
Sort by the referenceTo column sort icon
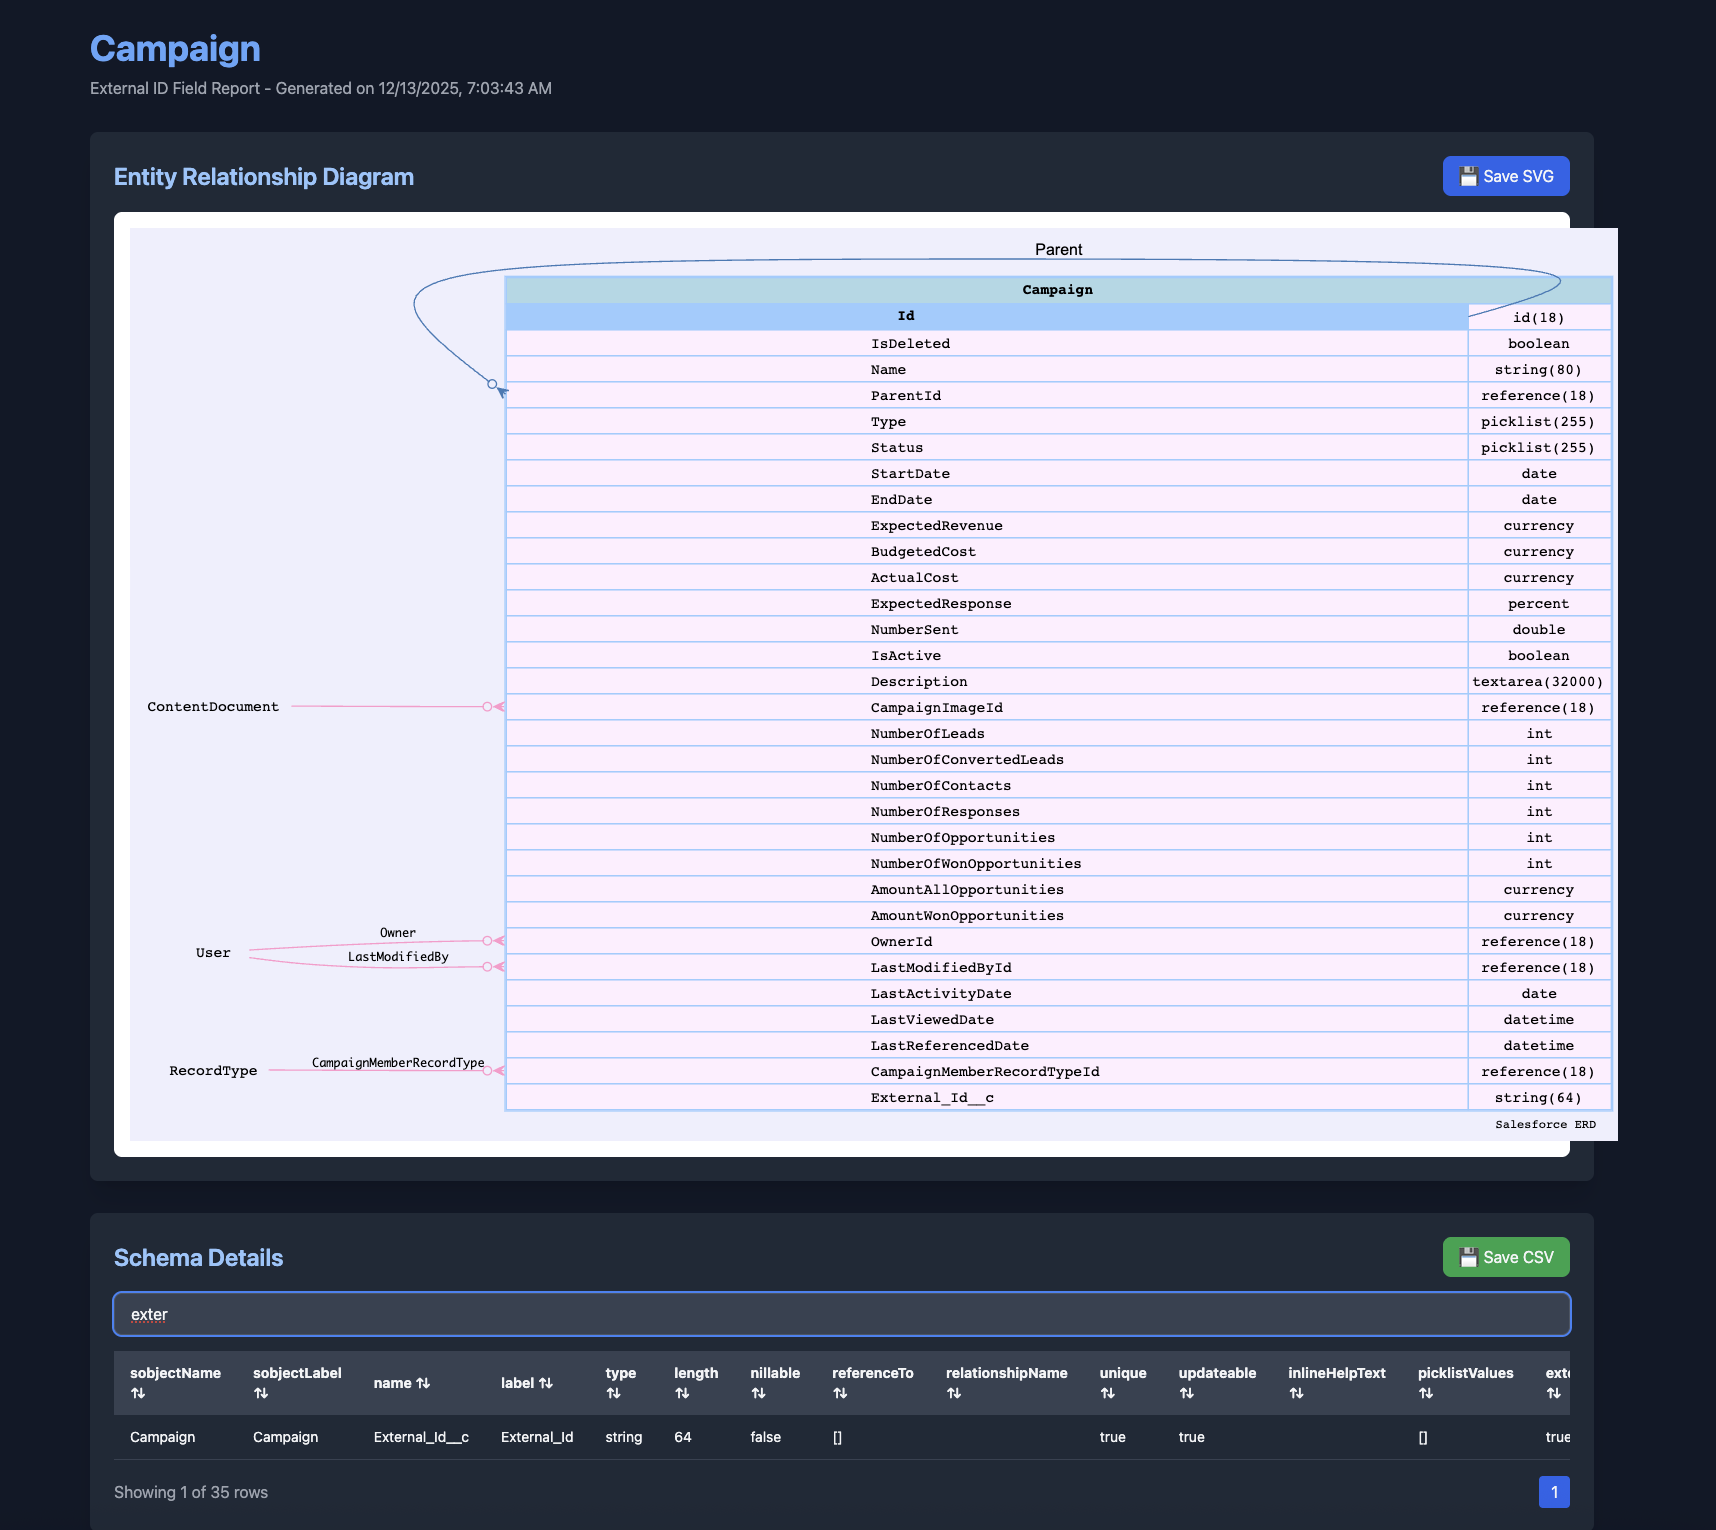pos(840,1393)
